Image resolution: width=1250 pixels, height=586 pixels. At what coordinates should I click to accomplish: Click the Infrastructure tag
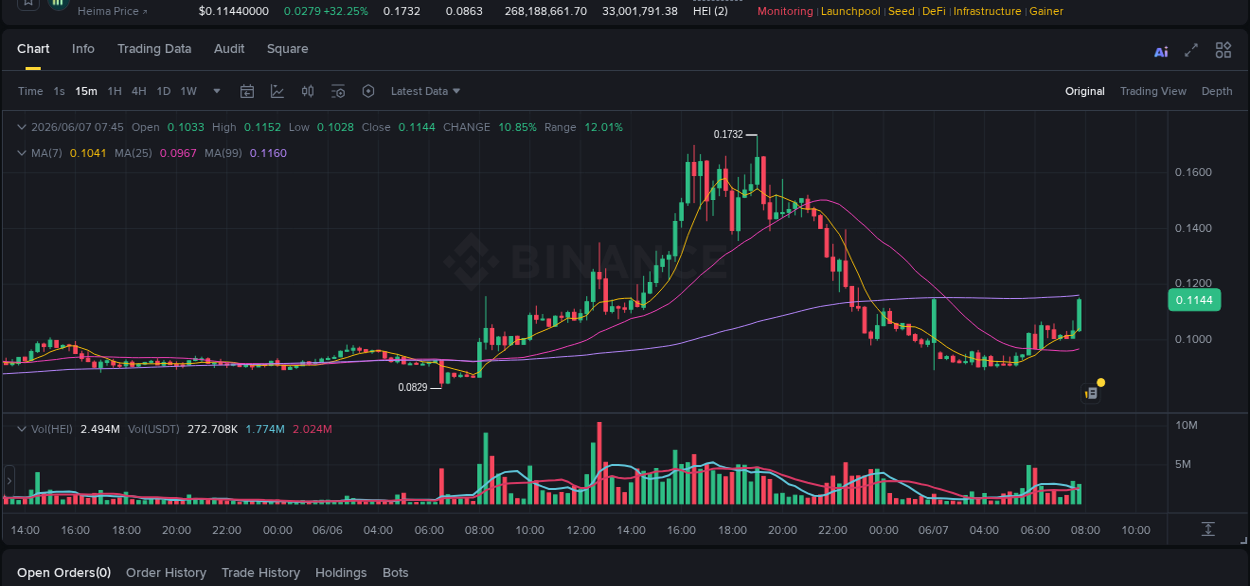(x=988, y=11)
